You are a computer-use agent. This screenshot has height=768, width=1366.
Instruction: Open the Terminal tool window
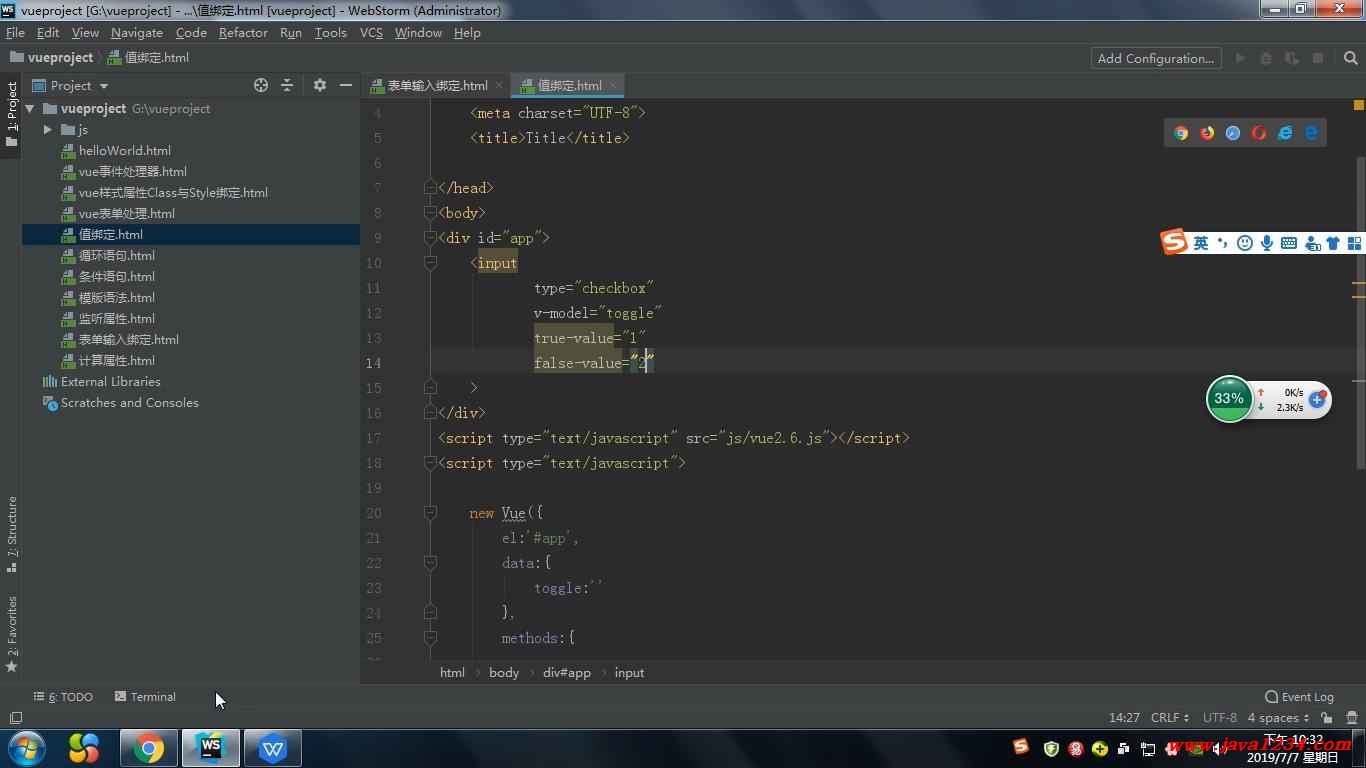[145, 697]
